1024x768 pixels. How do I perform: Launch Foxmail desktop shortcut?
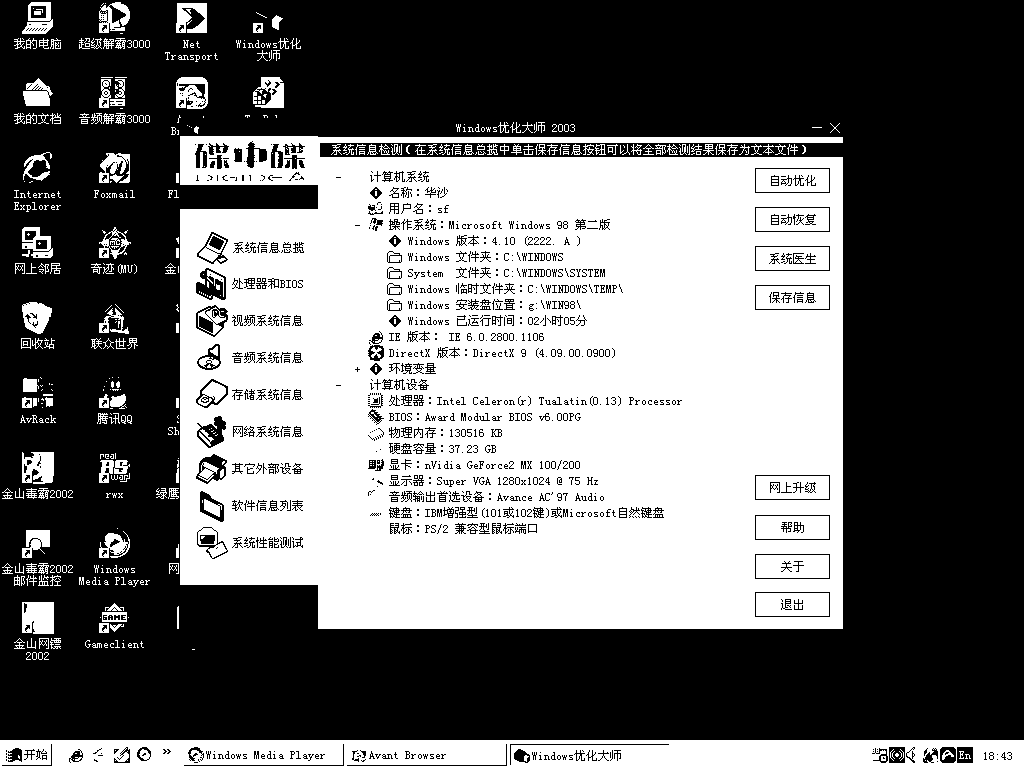tap(114, 176)
